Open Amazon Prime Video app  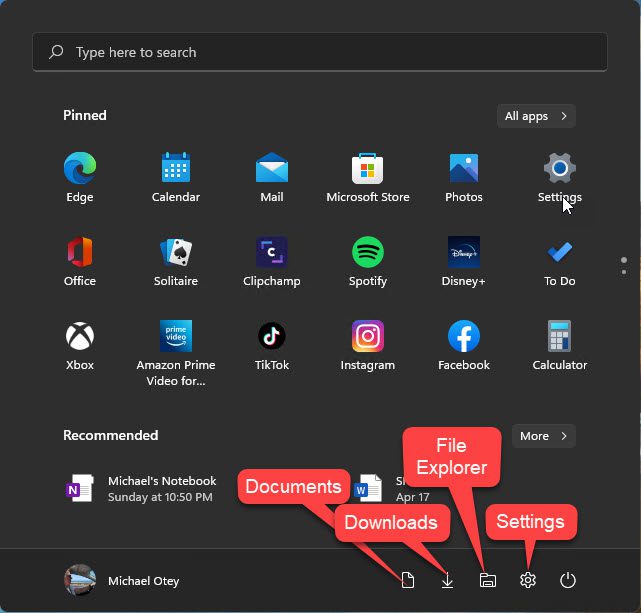pyautogui.click(x=176, y=353)
